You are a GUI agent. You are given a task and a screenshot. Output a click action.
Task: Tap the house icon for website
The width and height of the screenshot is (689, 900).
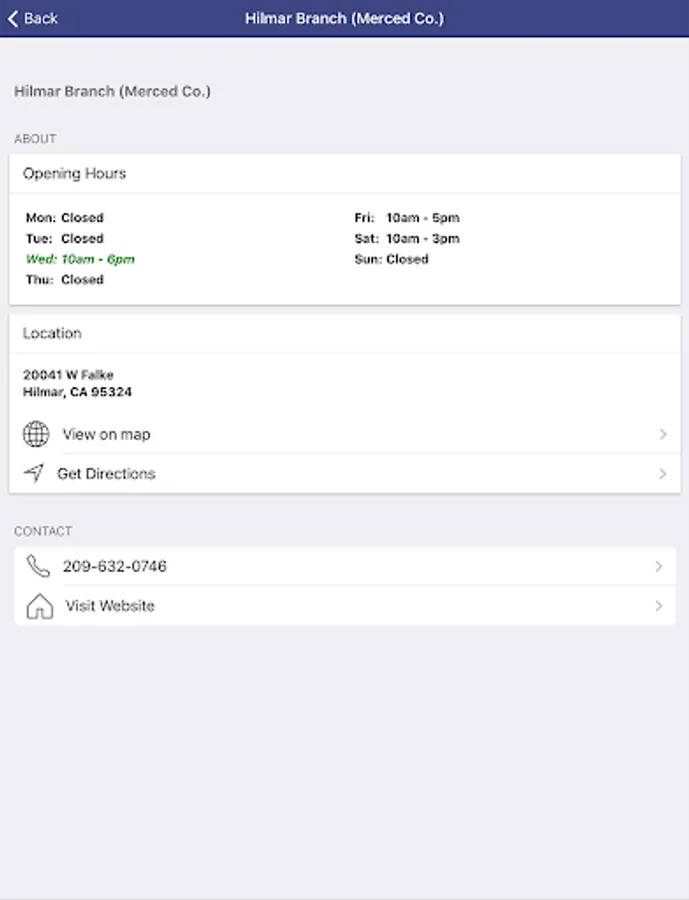pyautogui.click(x=39, y=606)
